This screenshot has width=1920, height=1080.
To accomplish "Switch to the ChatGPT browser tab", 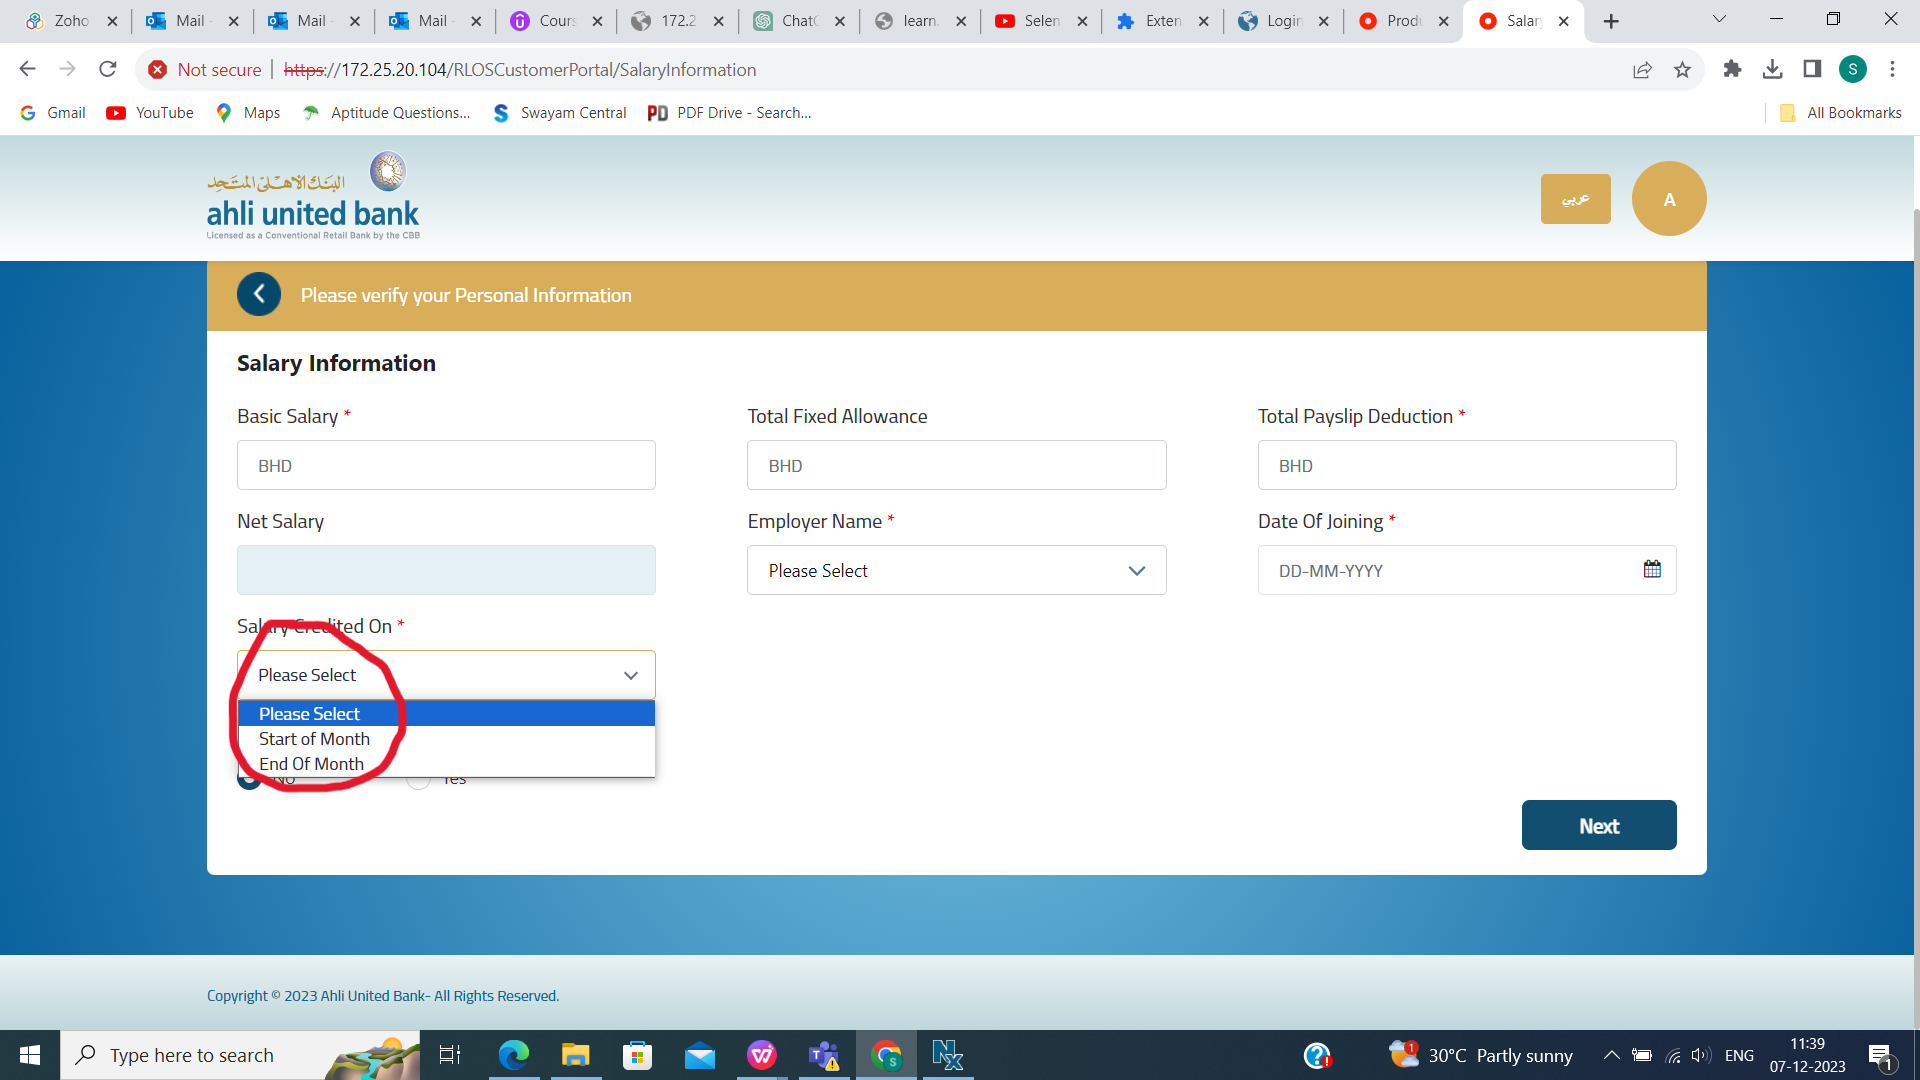I will coord(798,21).
